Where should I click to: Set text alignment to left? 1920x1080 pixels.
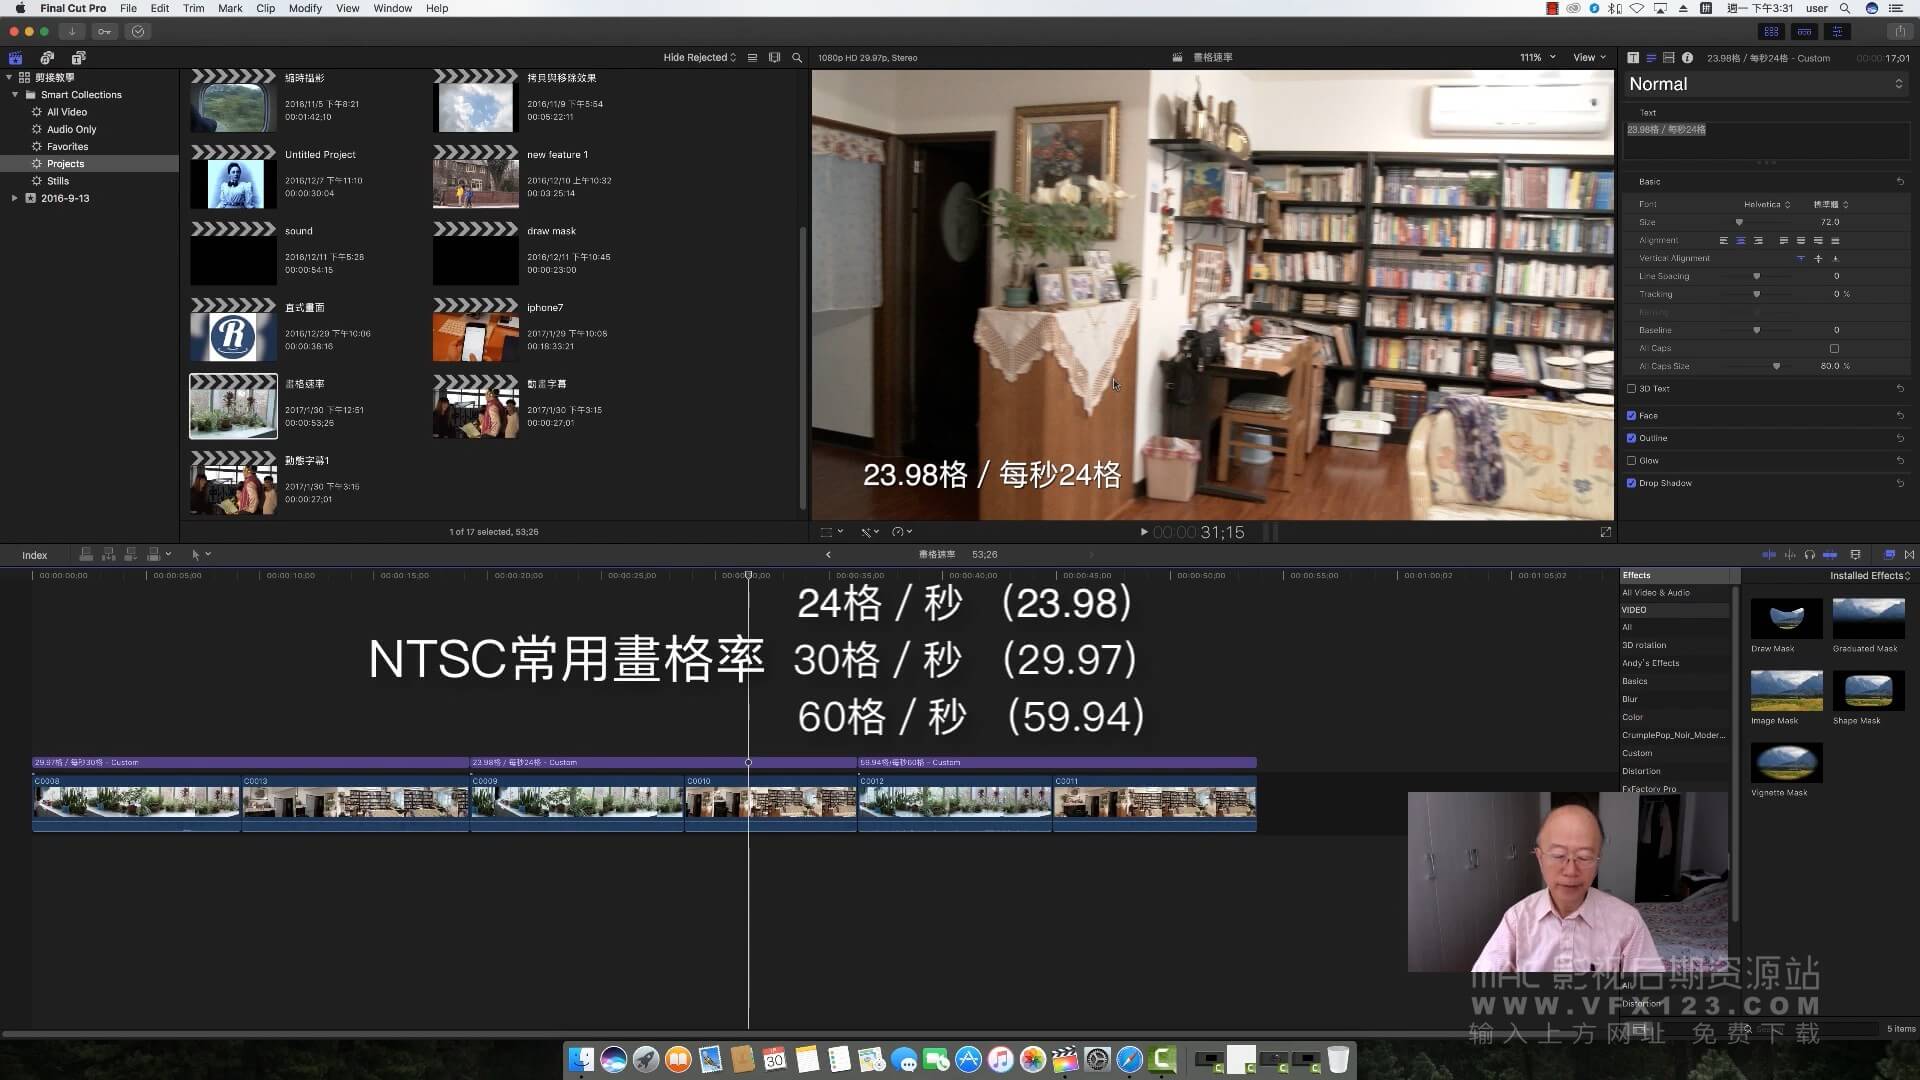1723,241
